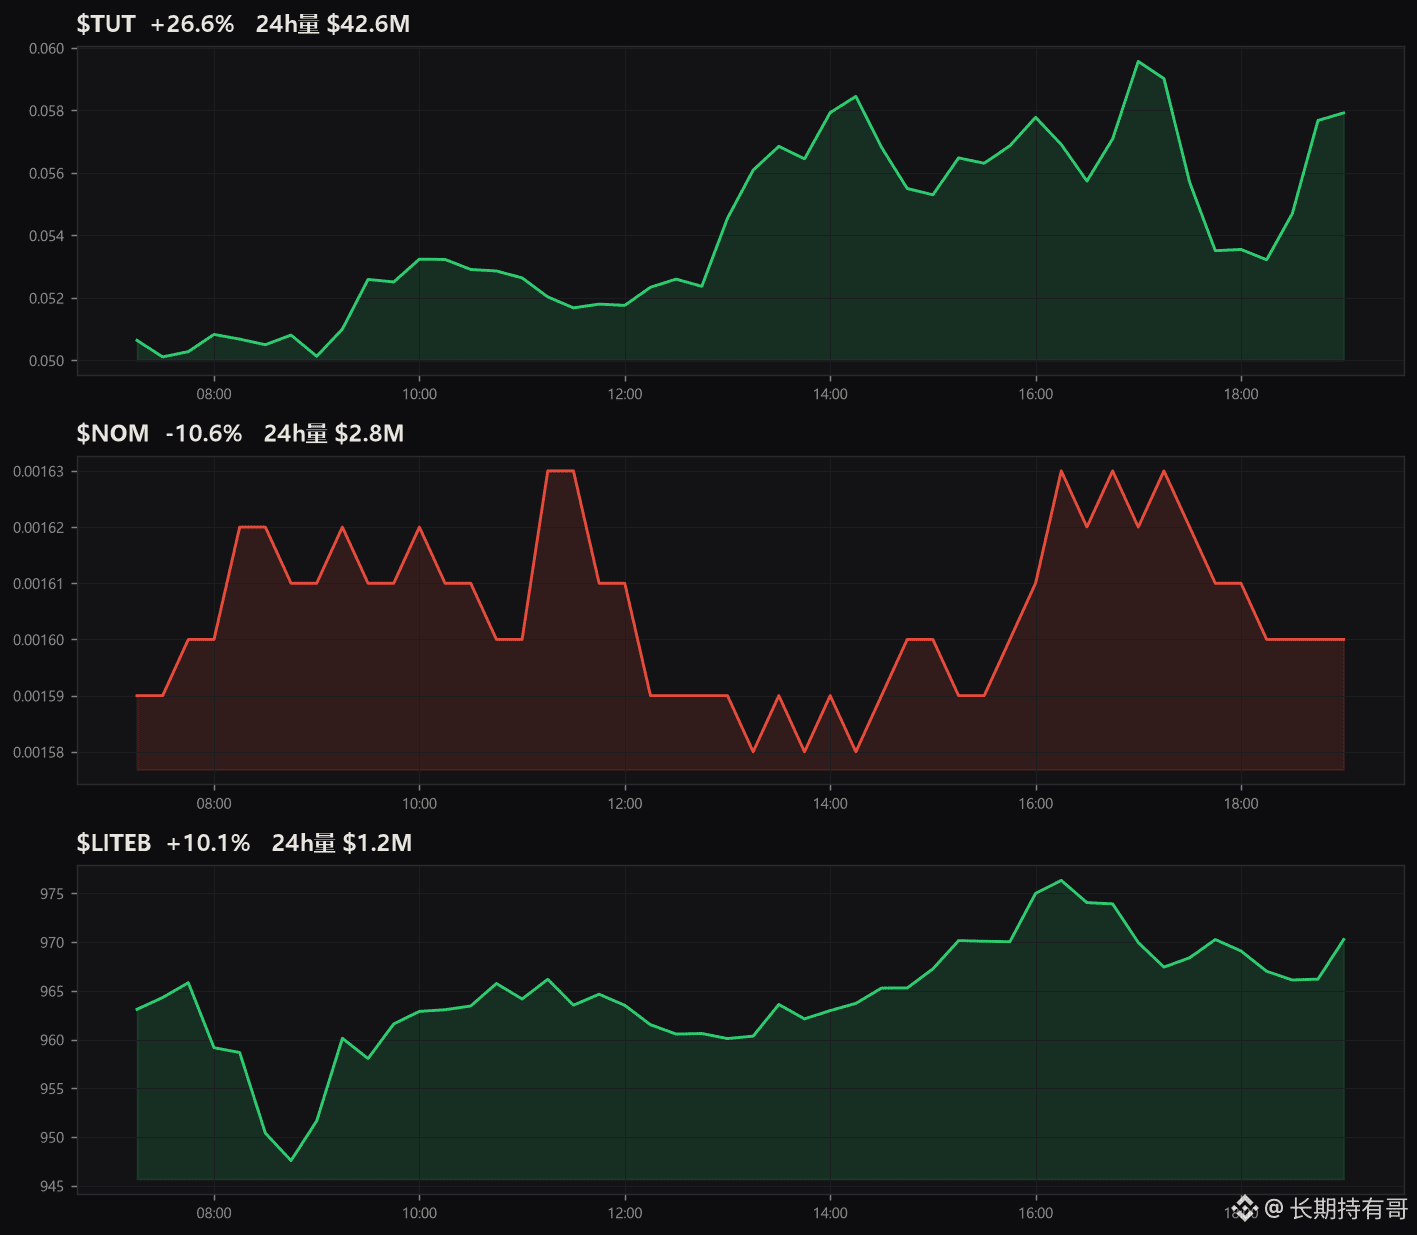Click the 0.00162 price axis label
The height and width of the screenshot is (1235, 1417).
coord(38,527)
